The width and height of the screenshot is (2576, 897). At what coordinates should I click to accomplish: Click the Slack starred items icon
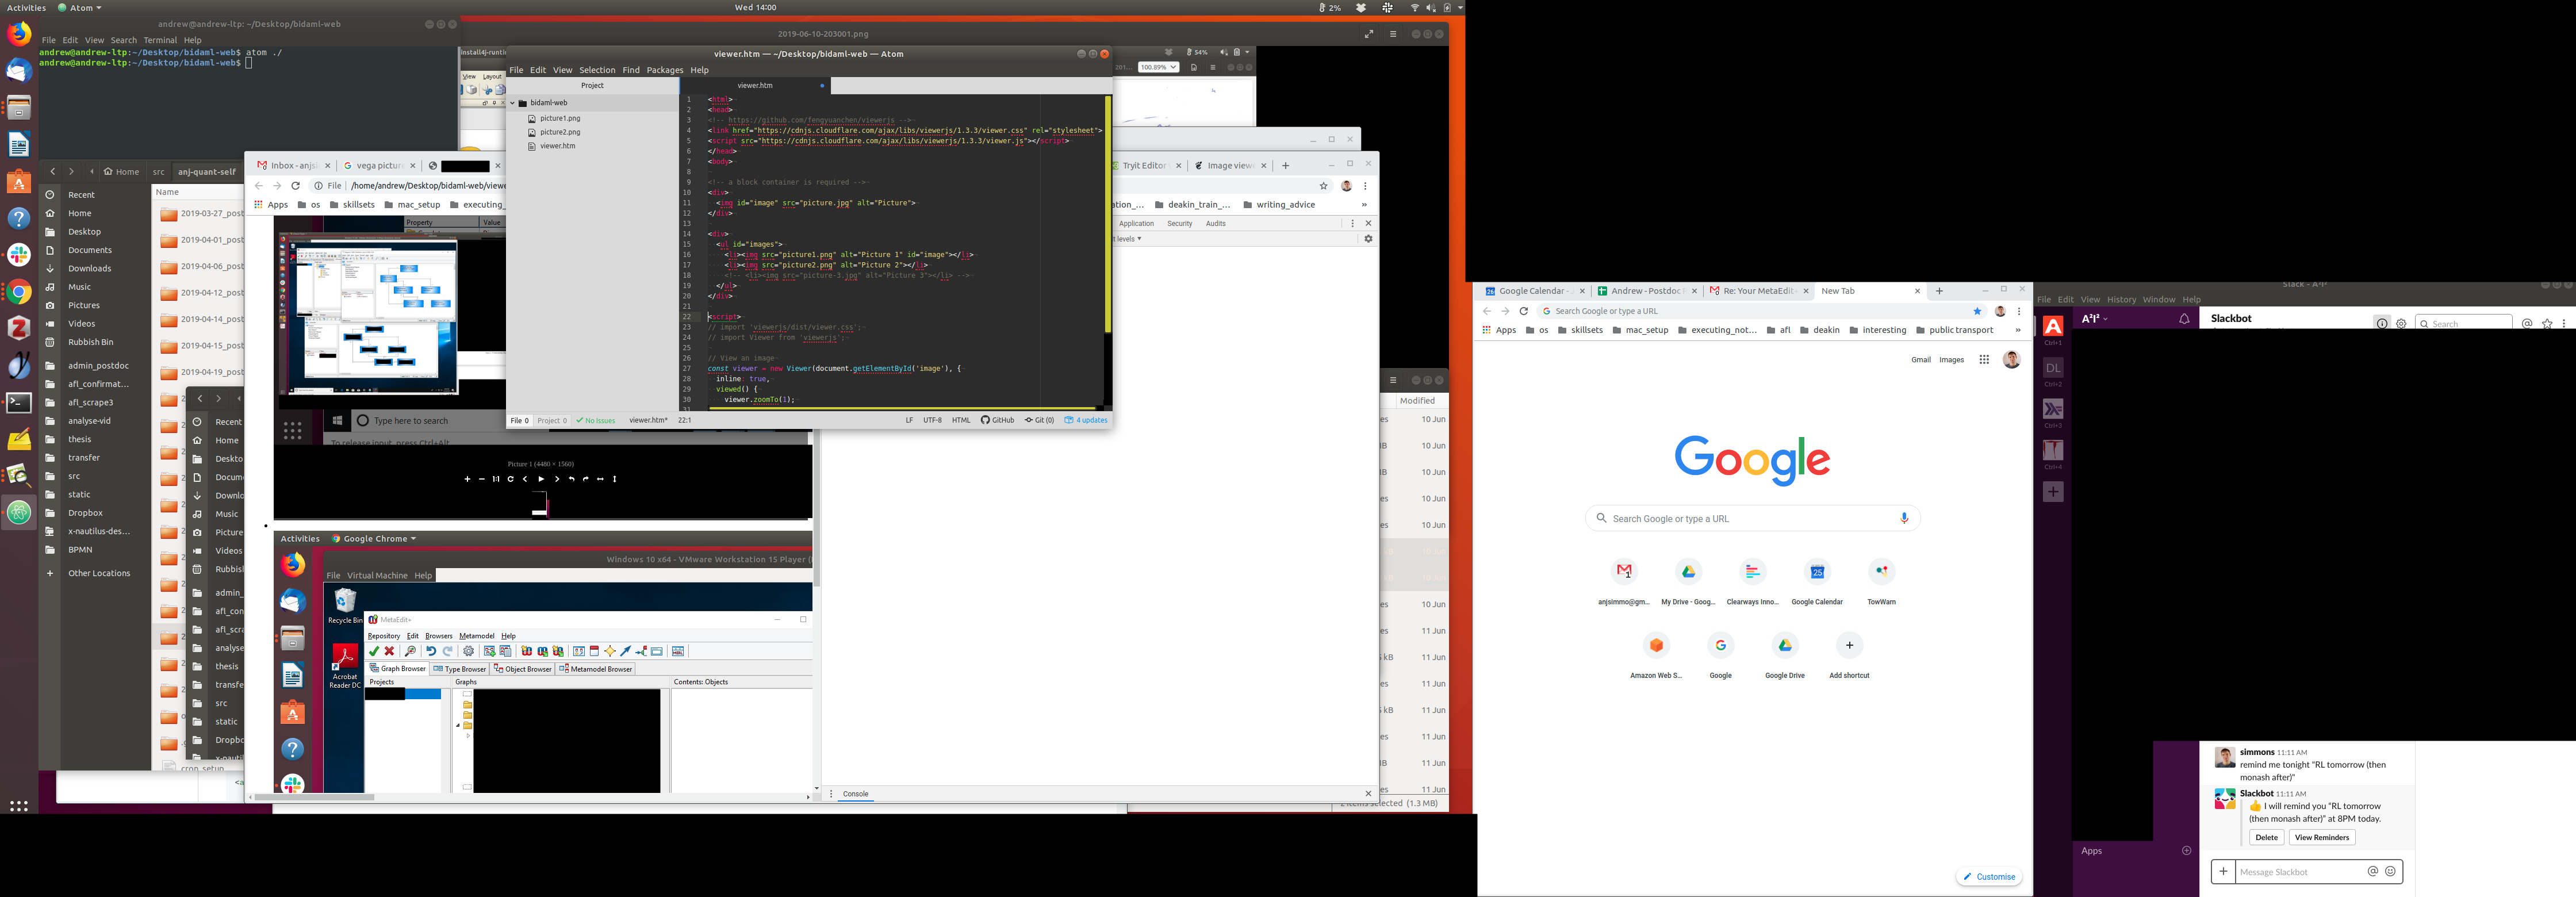click(x=2547, y=323)
